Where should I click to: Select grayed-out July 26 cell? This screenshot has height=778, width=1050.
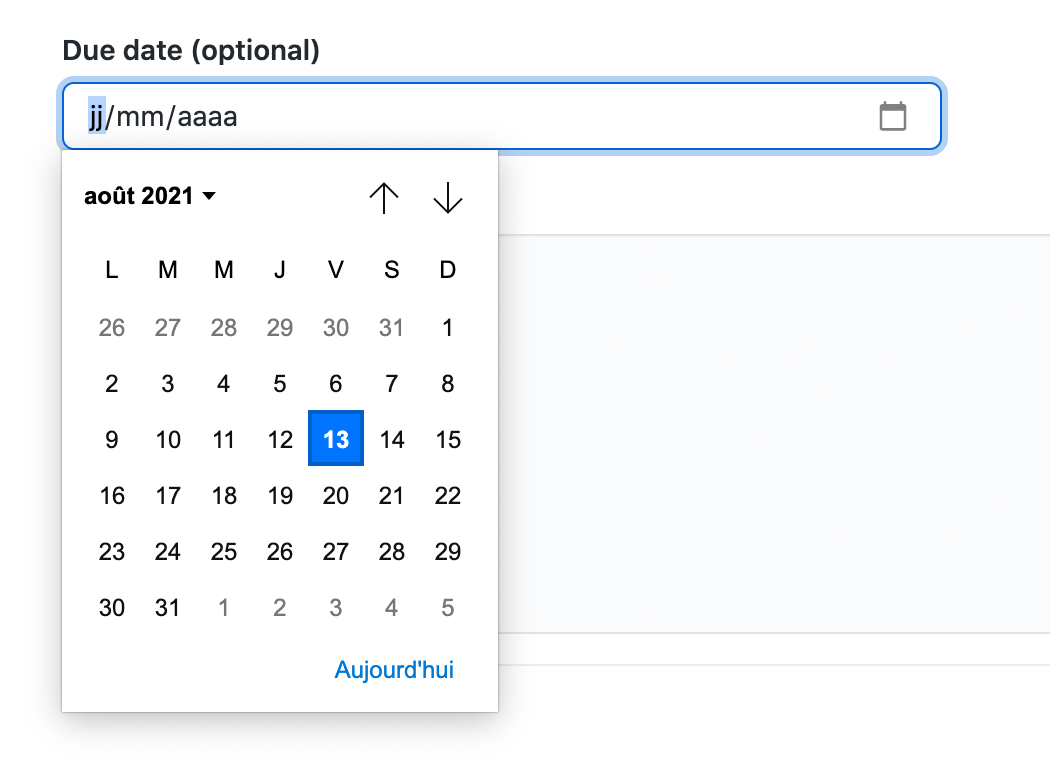pyautogui.click(x=111, y=327)
